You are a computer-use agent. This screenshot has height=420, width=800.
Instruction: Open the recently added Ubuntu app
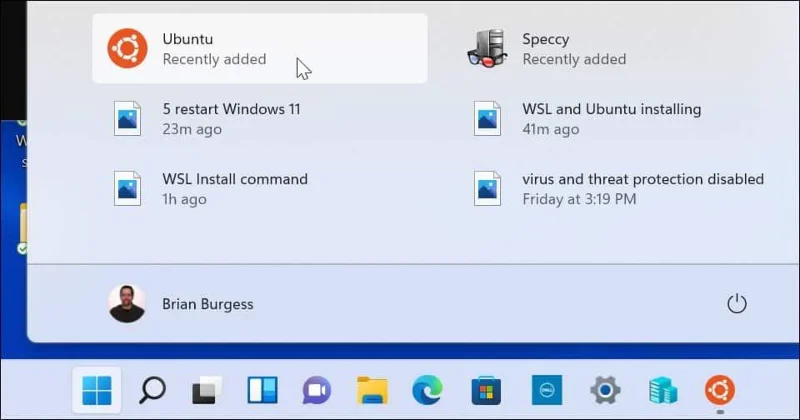pyautogui.click(x=260, y=48)
